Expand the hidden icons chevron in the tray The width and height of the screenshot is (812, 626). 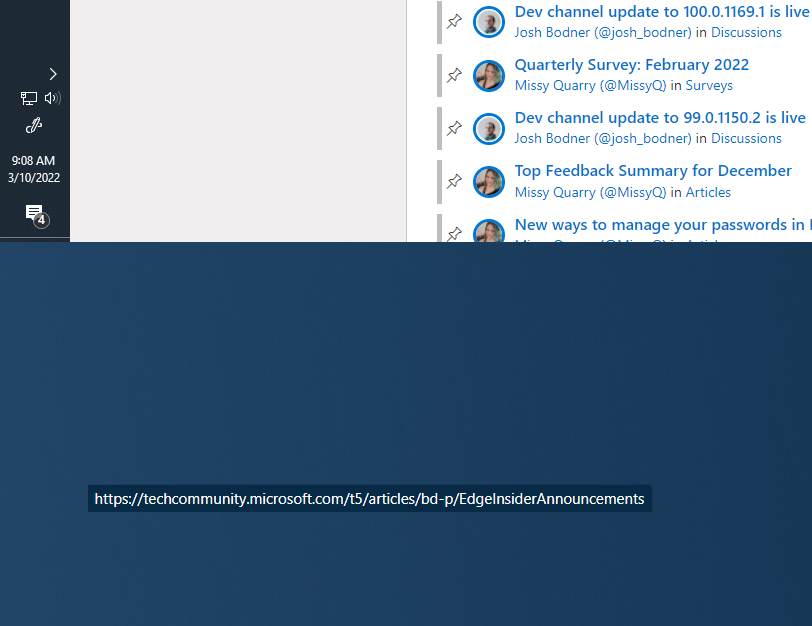click(52, 74)
